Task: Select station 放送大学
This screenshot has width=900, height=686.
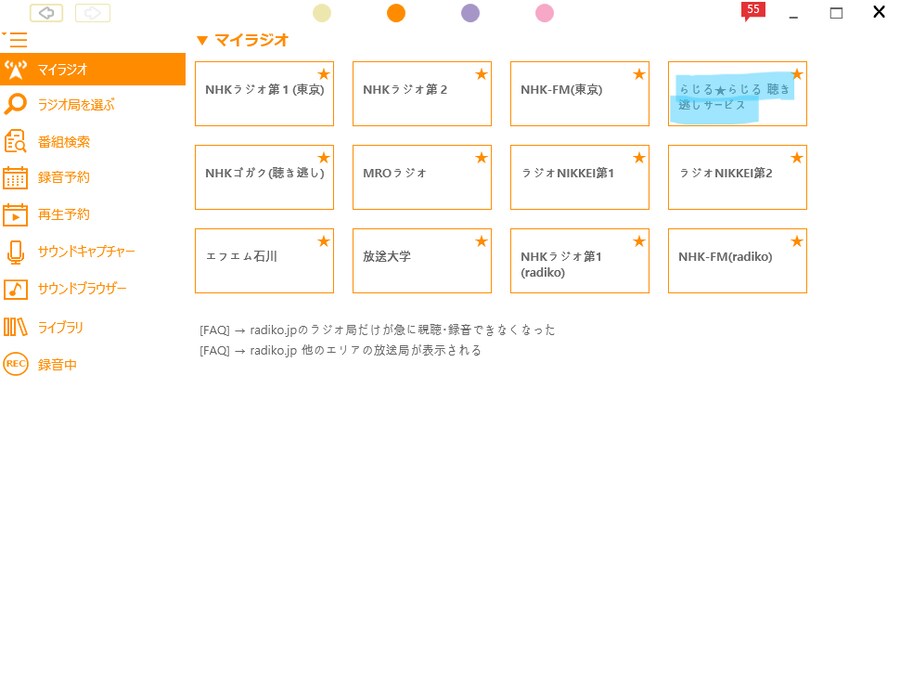Action: (x=422, y=261)
